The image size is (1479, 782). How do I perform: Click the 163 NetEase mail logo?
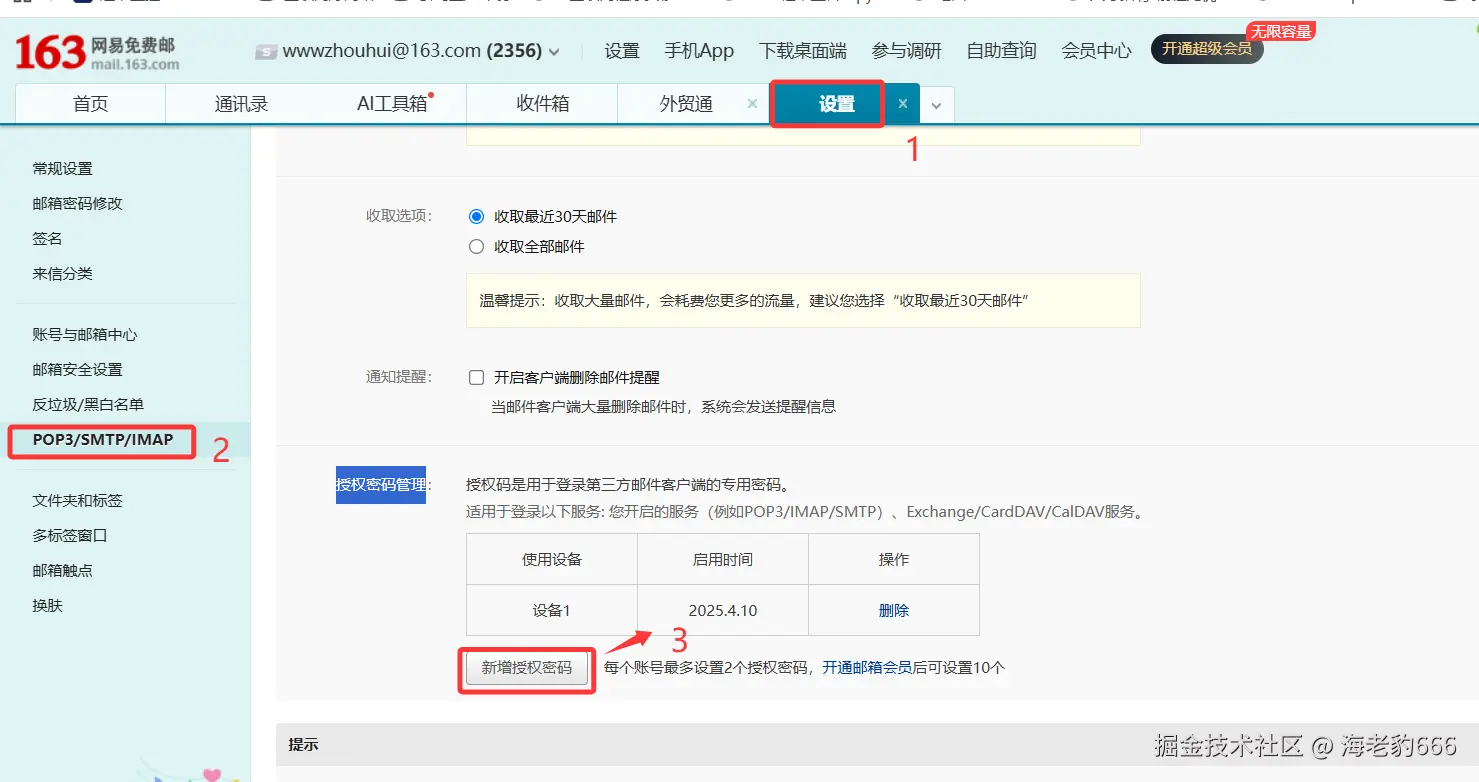(x=97, y=53)
